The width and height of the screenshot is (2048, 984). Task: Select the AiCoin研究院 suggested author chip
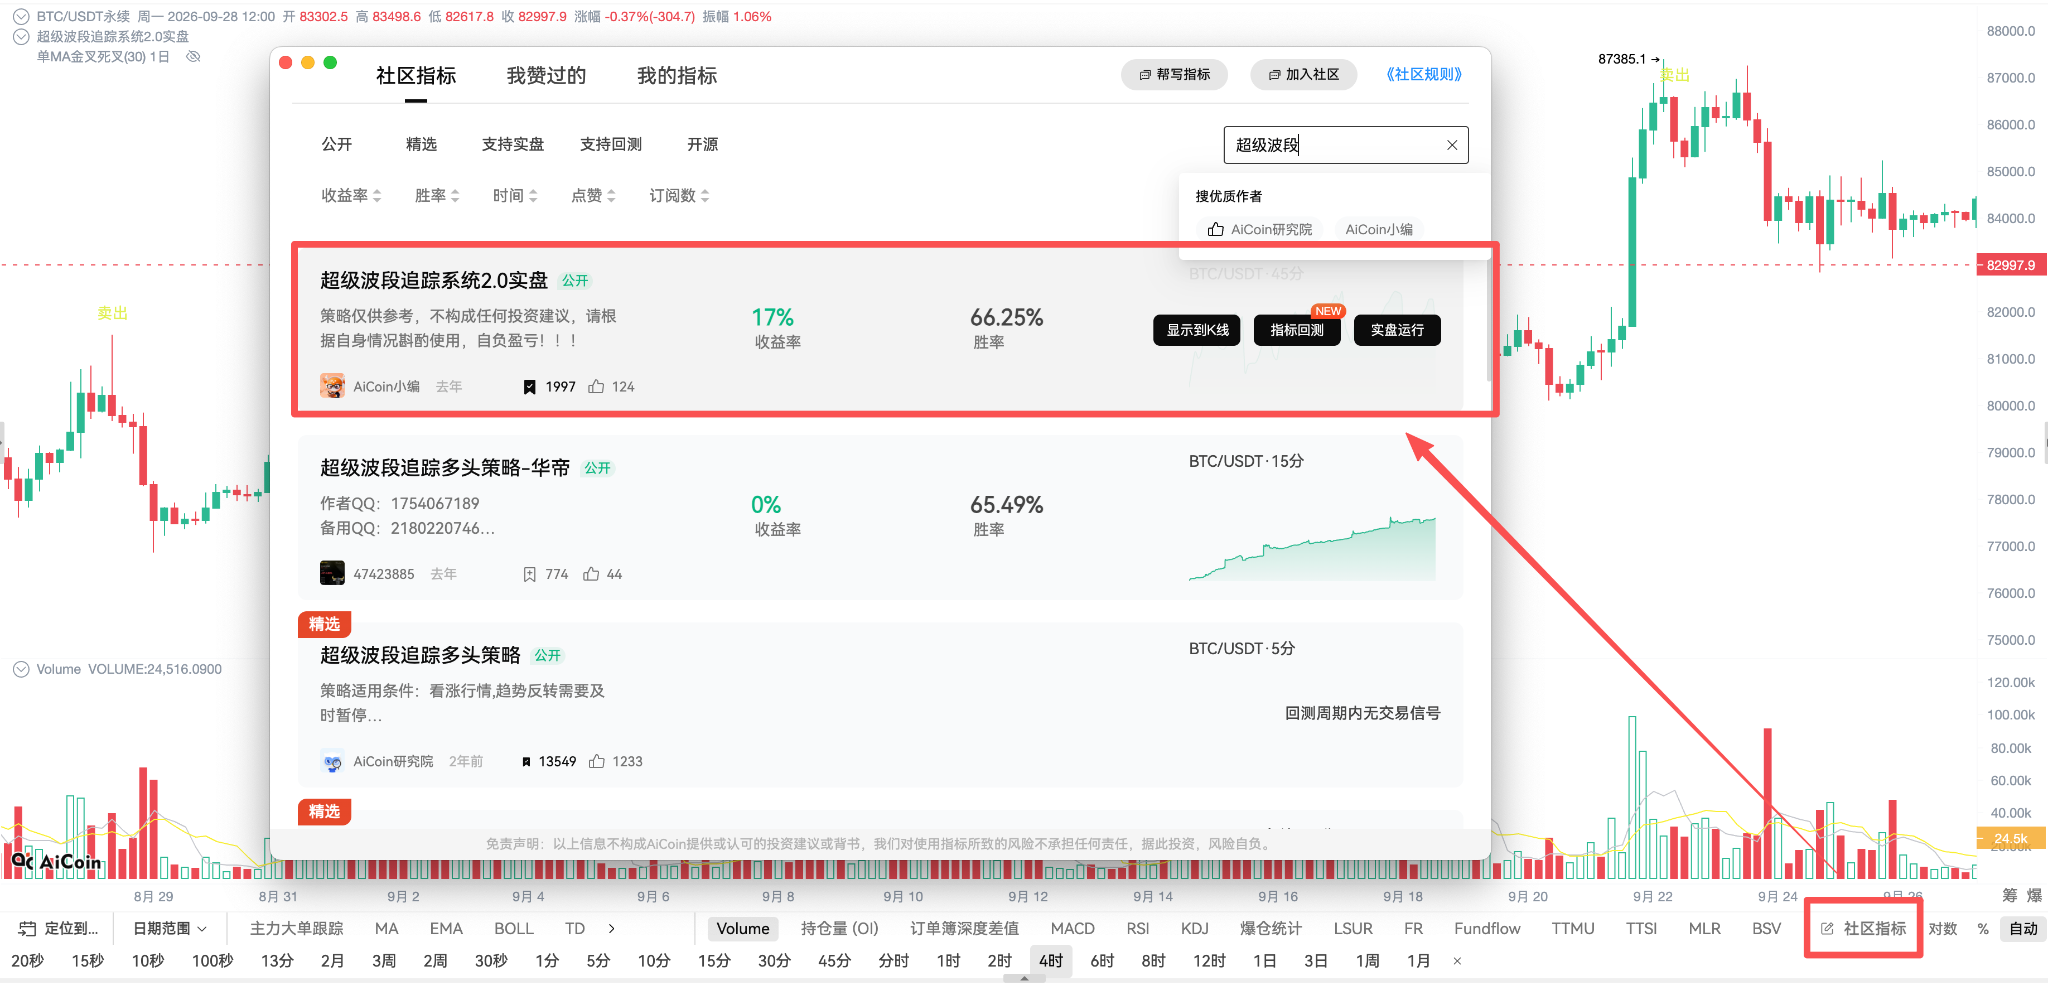click(x=1260, y=229)
